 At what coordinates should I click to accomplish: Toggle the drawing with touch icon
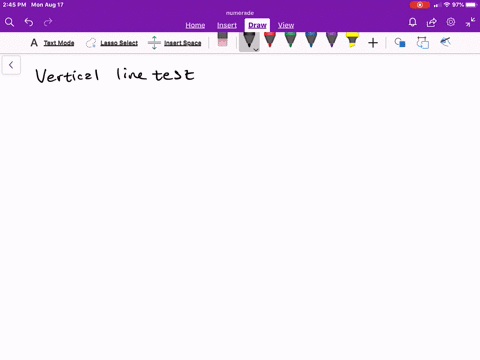click(445, 42)
